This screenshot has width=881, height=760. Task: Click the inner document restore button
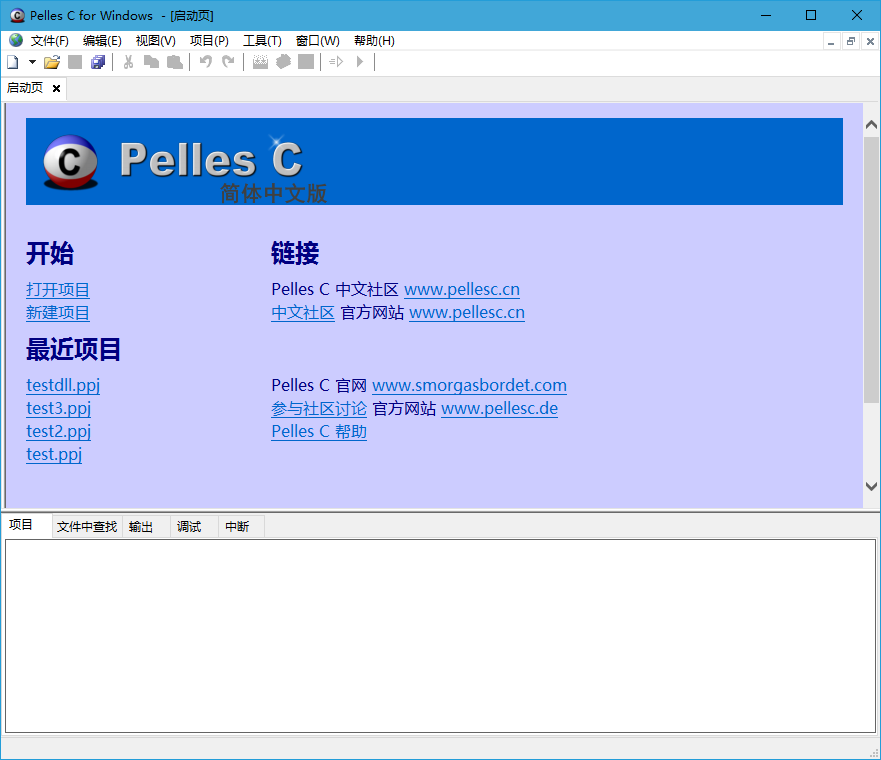[x=851, y=42]
